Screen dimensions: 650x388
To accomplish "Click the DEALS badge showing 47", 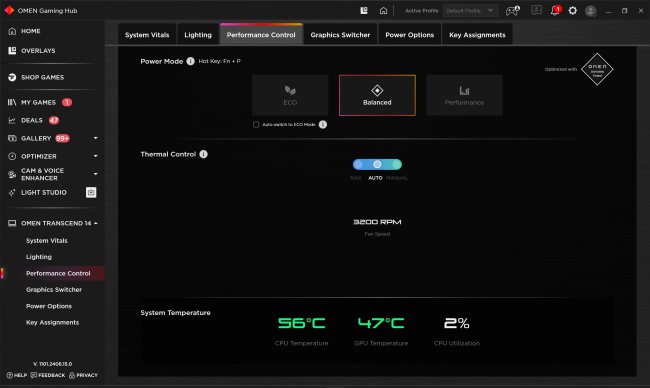I will [54, 120].
